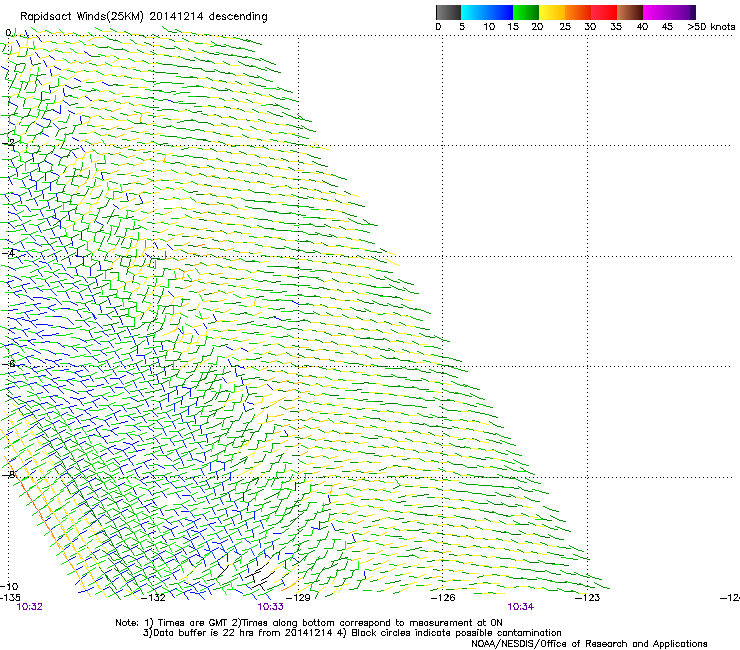The height and width of the screenshot is (650, 740).
Task: Click the '-132' longitude axis label
Action: point(153,598)
